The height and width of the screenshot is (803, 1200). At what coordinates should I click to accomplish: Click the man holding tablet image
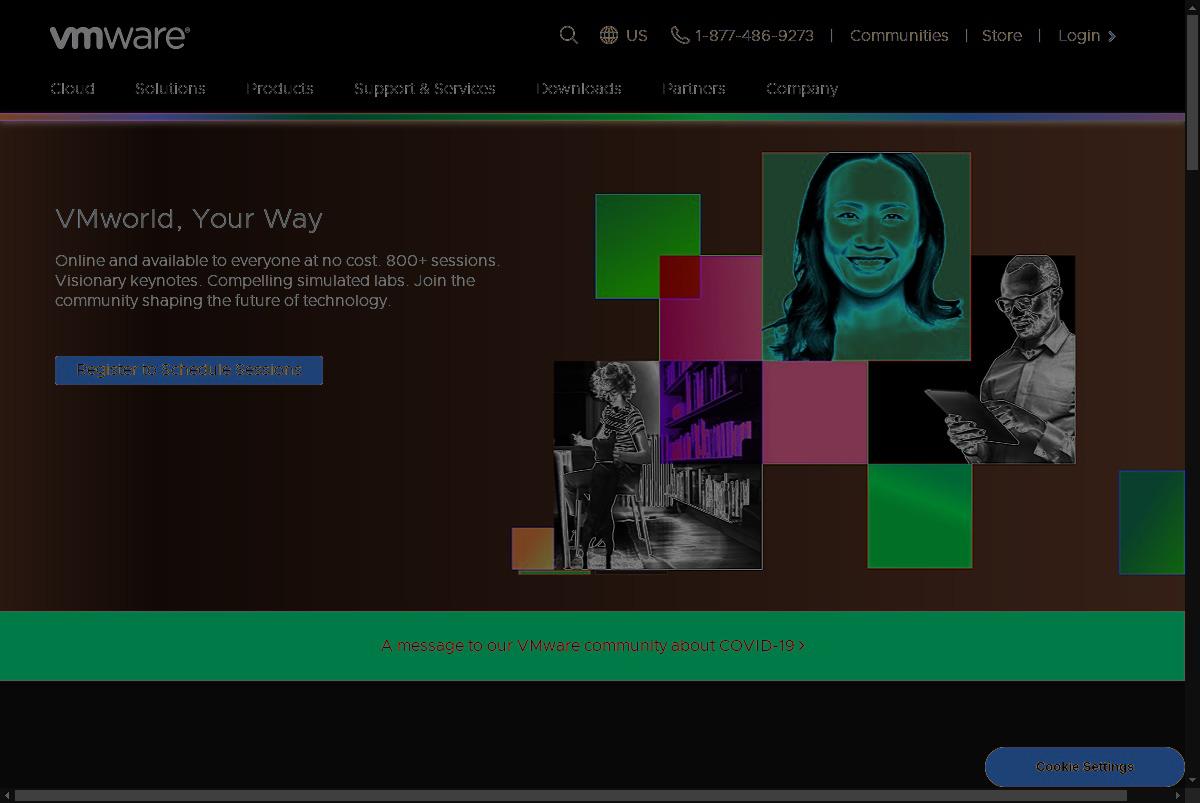pos(1023,359)
